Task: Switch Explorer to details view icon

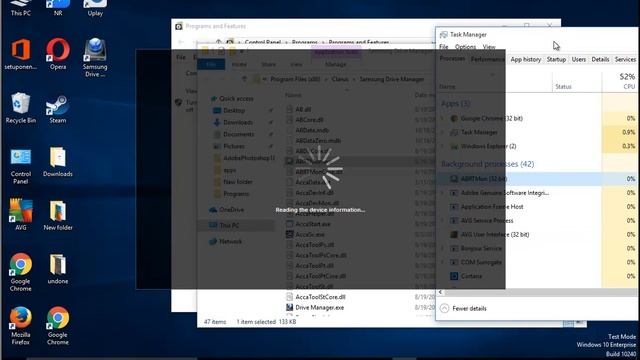Action: coord(568,323)
